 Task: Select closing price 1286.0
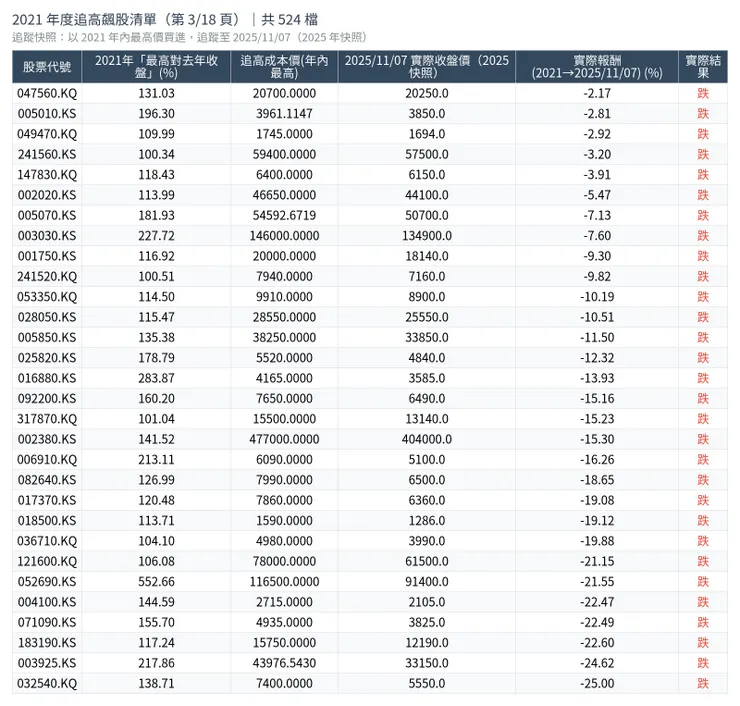[427, 521]
